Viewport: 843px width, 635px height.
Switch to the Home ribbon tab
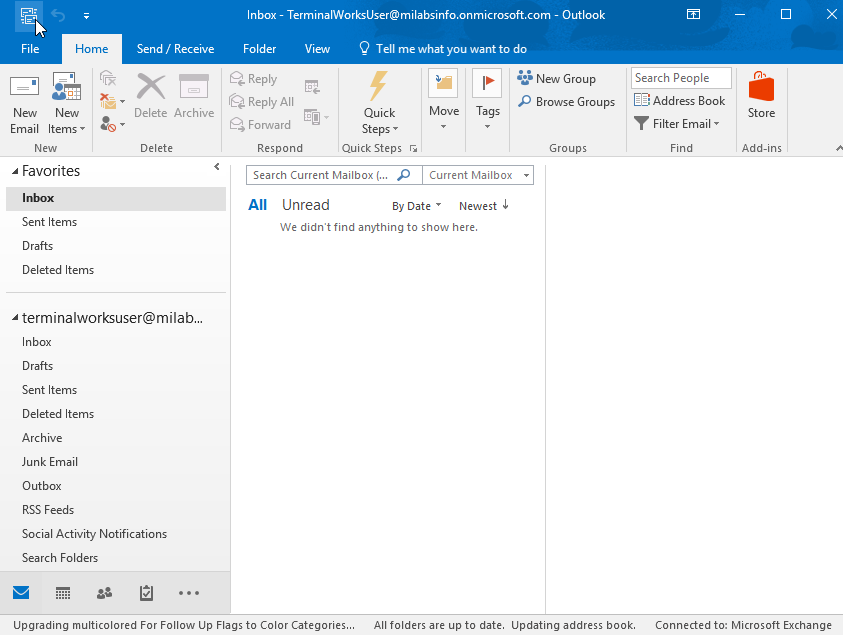tap(91, 49)
